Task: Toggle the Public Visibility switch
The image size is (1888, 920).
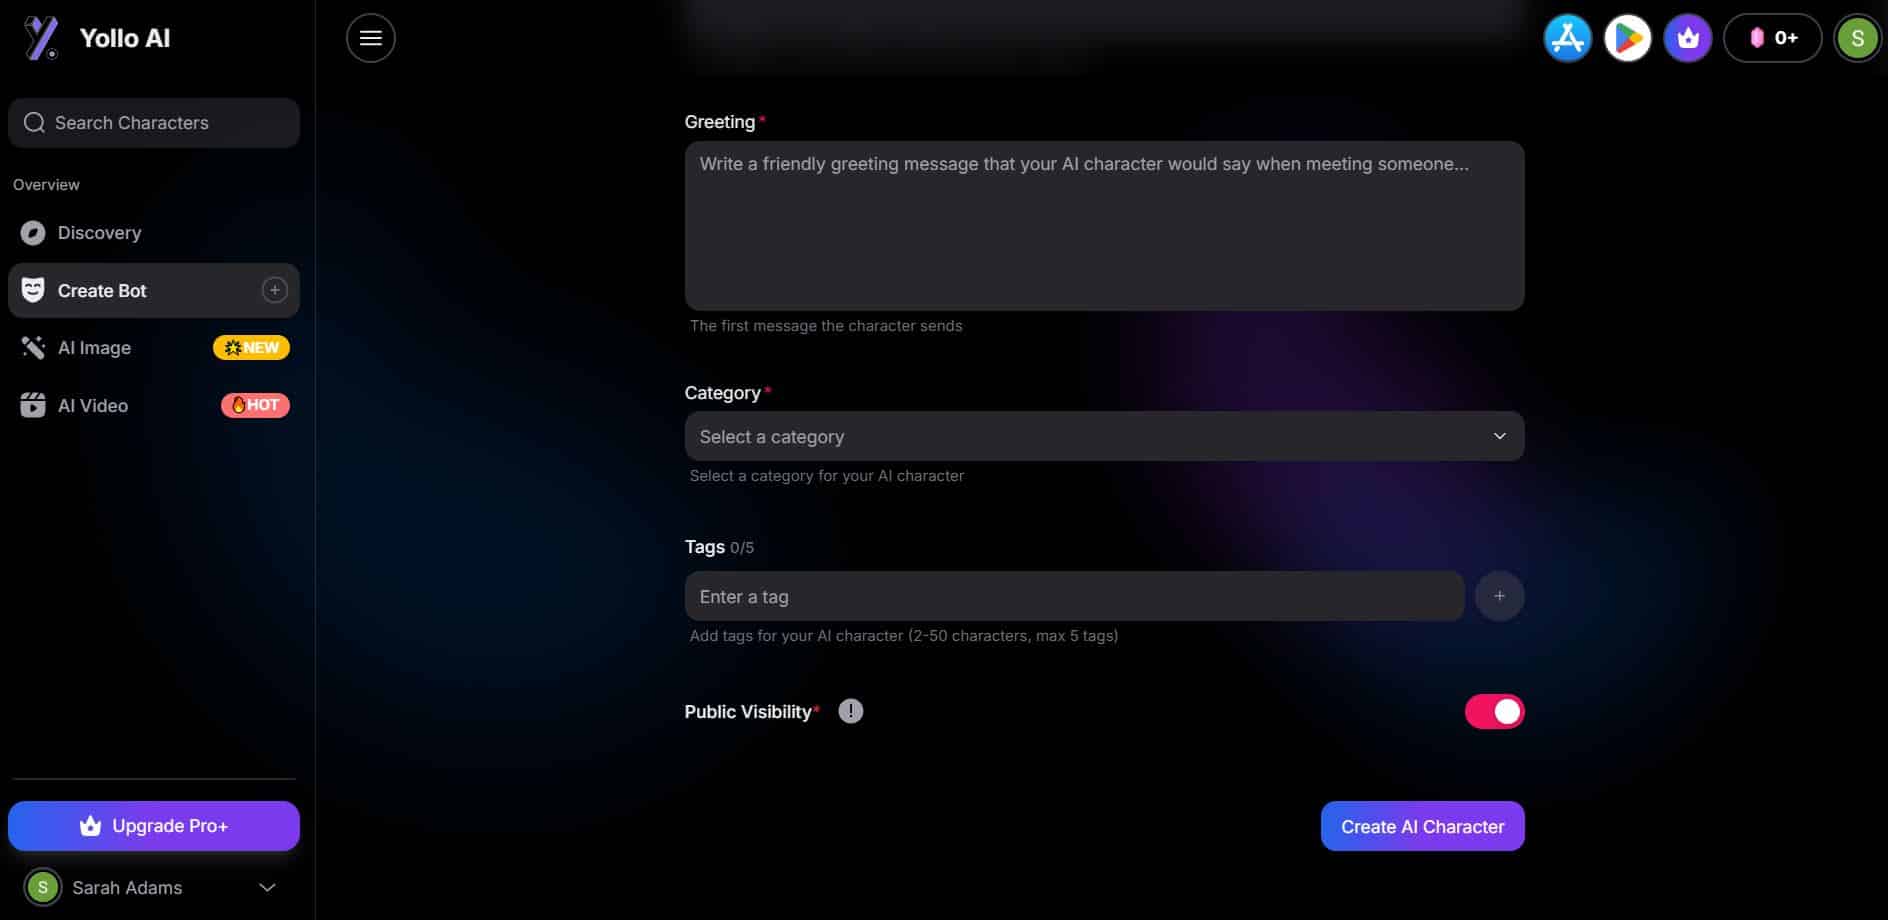Action: 1494,712
